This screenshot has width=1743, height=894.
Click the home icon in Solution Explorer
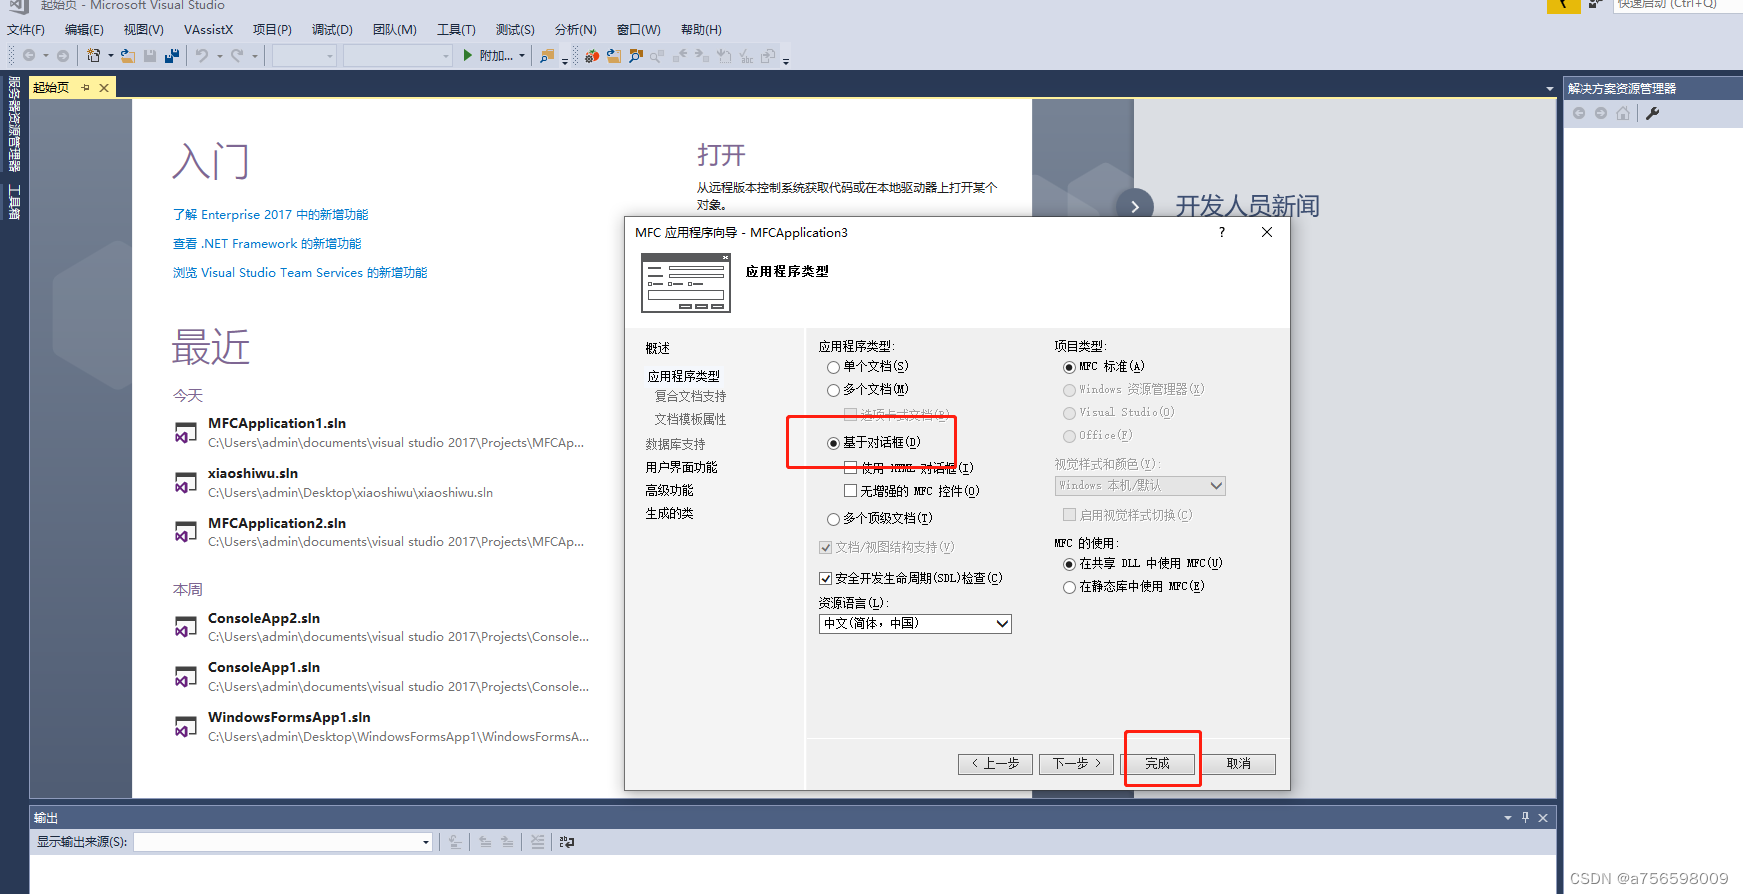click(x=1623, y=113)
